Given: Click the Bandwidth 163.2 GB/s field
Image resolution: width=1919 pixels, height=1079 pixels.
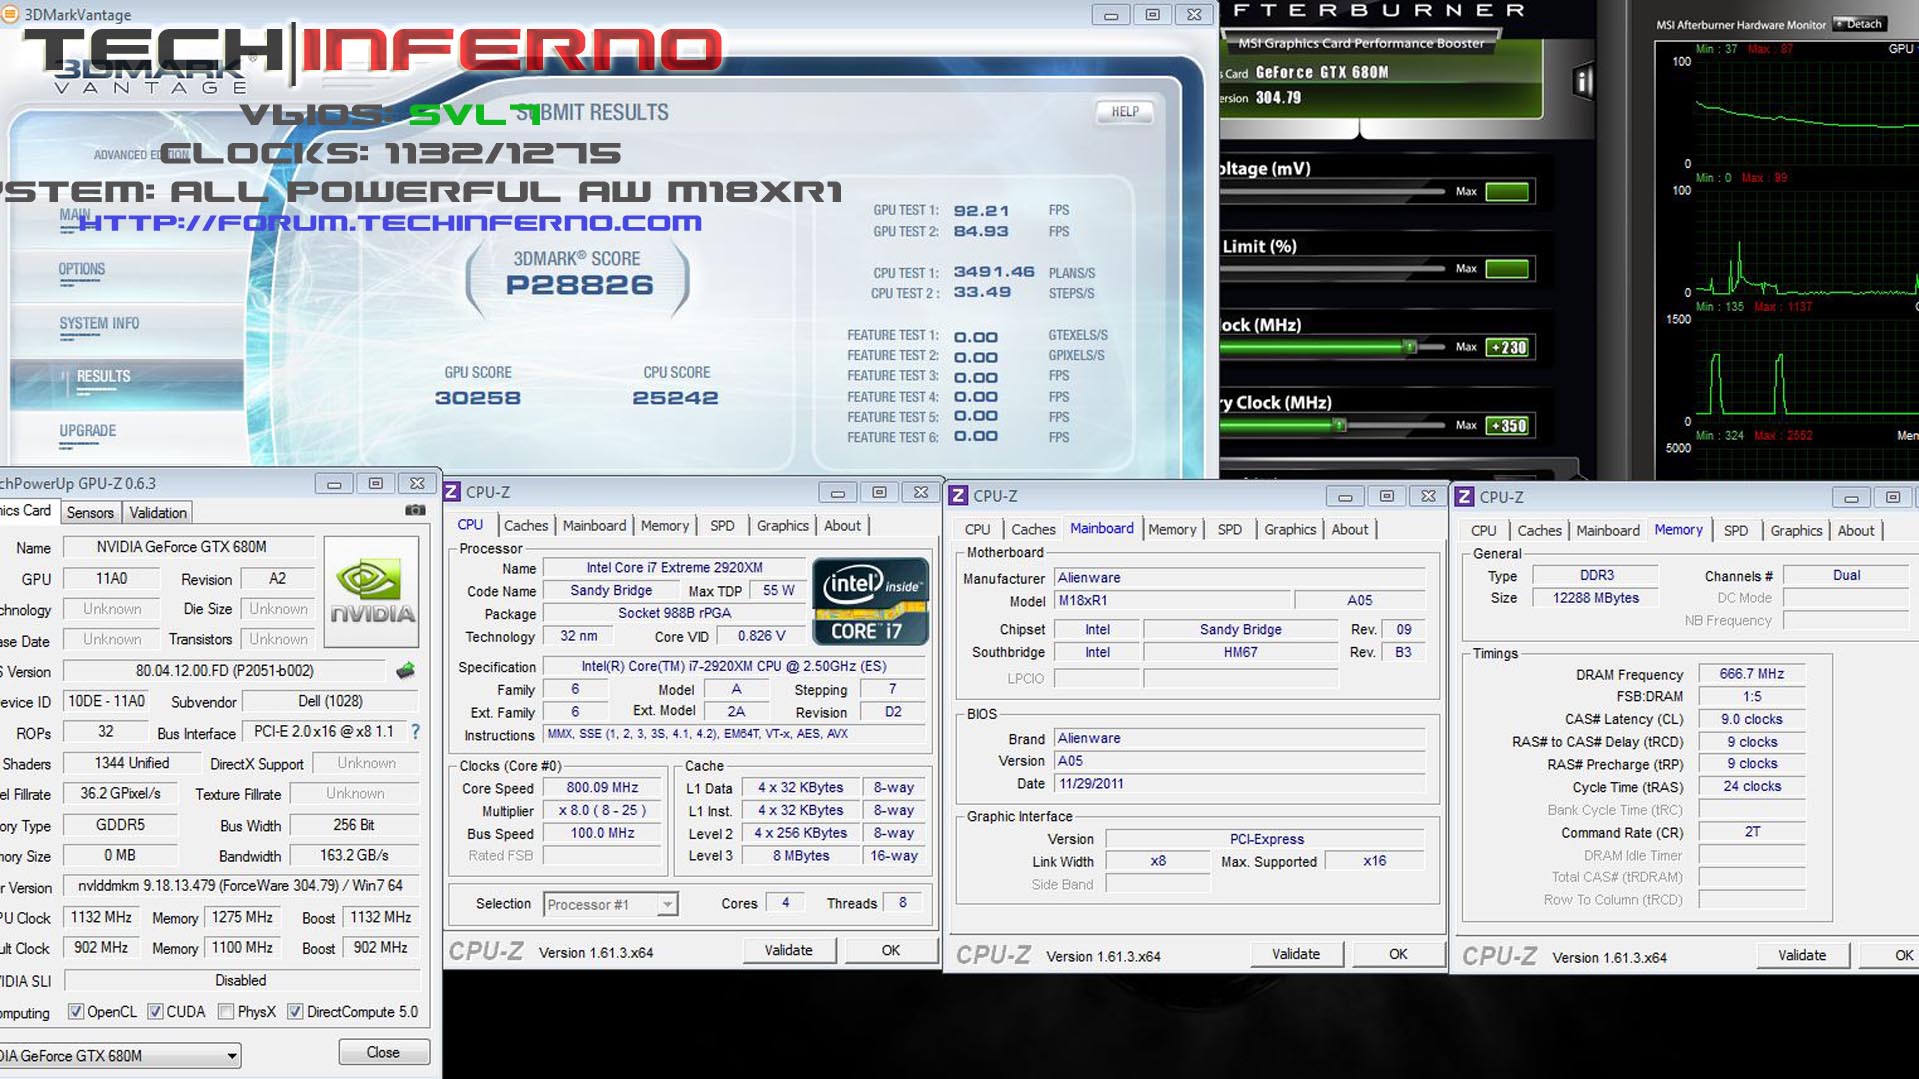Looking at the screenshot, I should click(354, 855).
